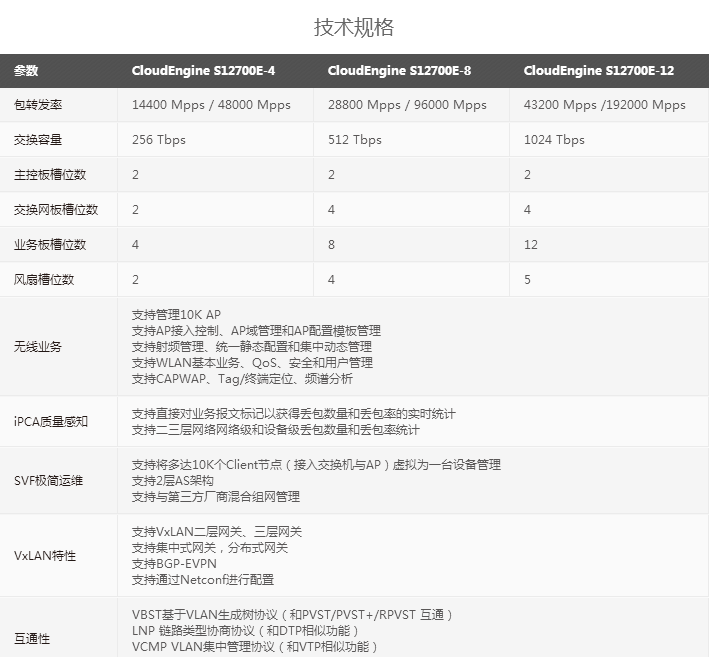This screenshot has width=711, height=657.
Task: Click the 43200 Mpps /192000 Mpps cell
Action: [604, 105]
